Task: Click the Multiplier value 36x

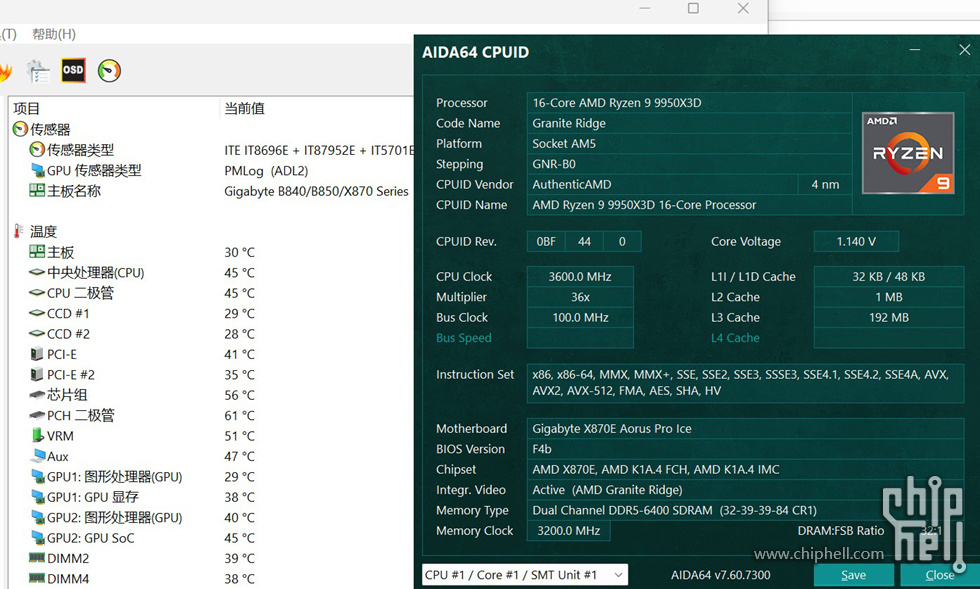Action: pyautogui.click(x=580, y=297)
